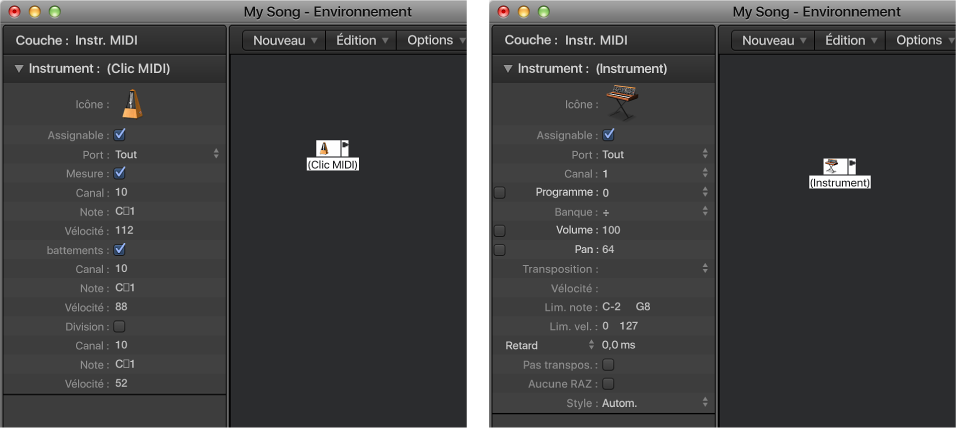Disable the Mesure checkbox
The height and width of the screenshot is (428, 956).
[x=120, y=173]
